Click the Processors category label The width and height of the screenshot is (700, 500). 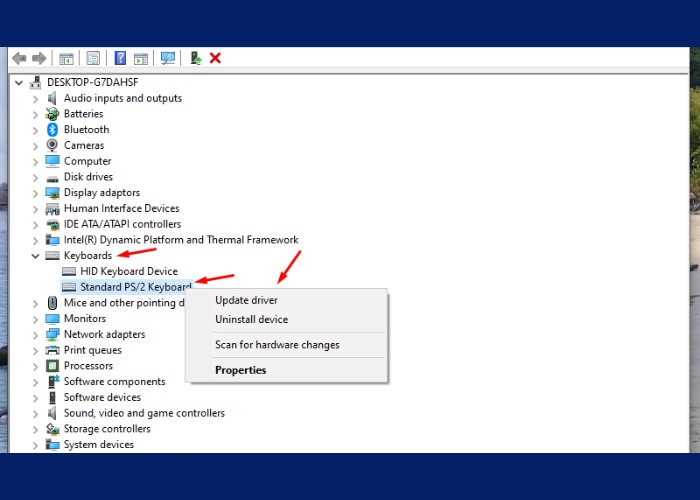pos(88,366)
